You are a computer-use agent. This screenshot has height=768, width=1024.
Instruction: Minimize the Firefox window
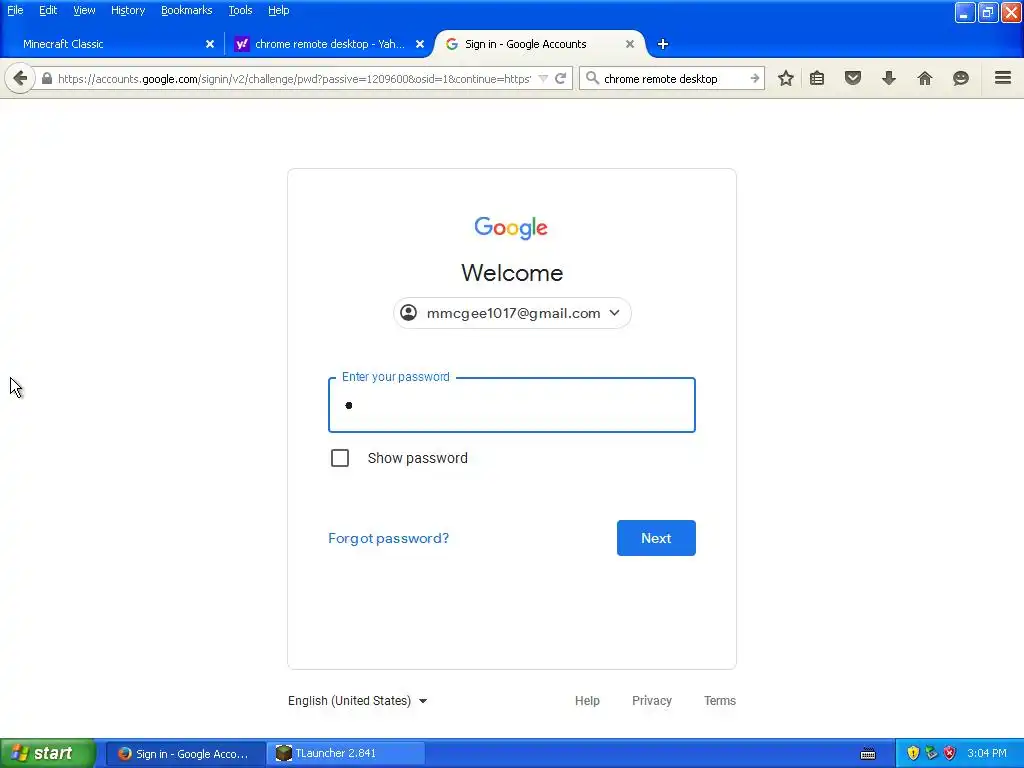coord(965,12)
